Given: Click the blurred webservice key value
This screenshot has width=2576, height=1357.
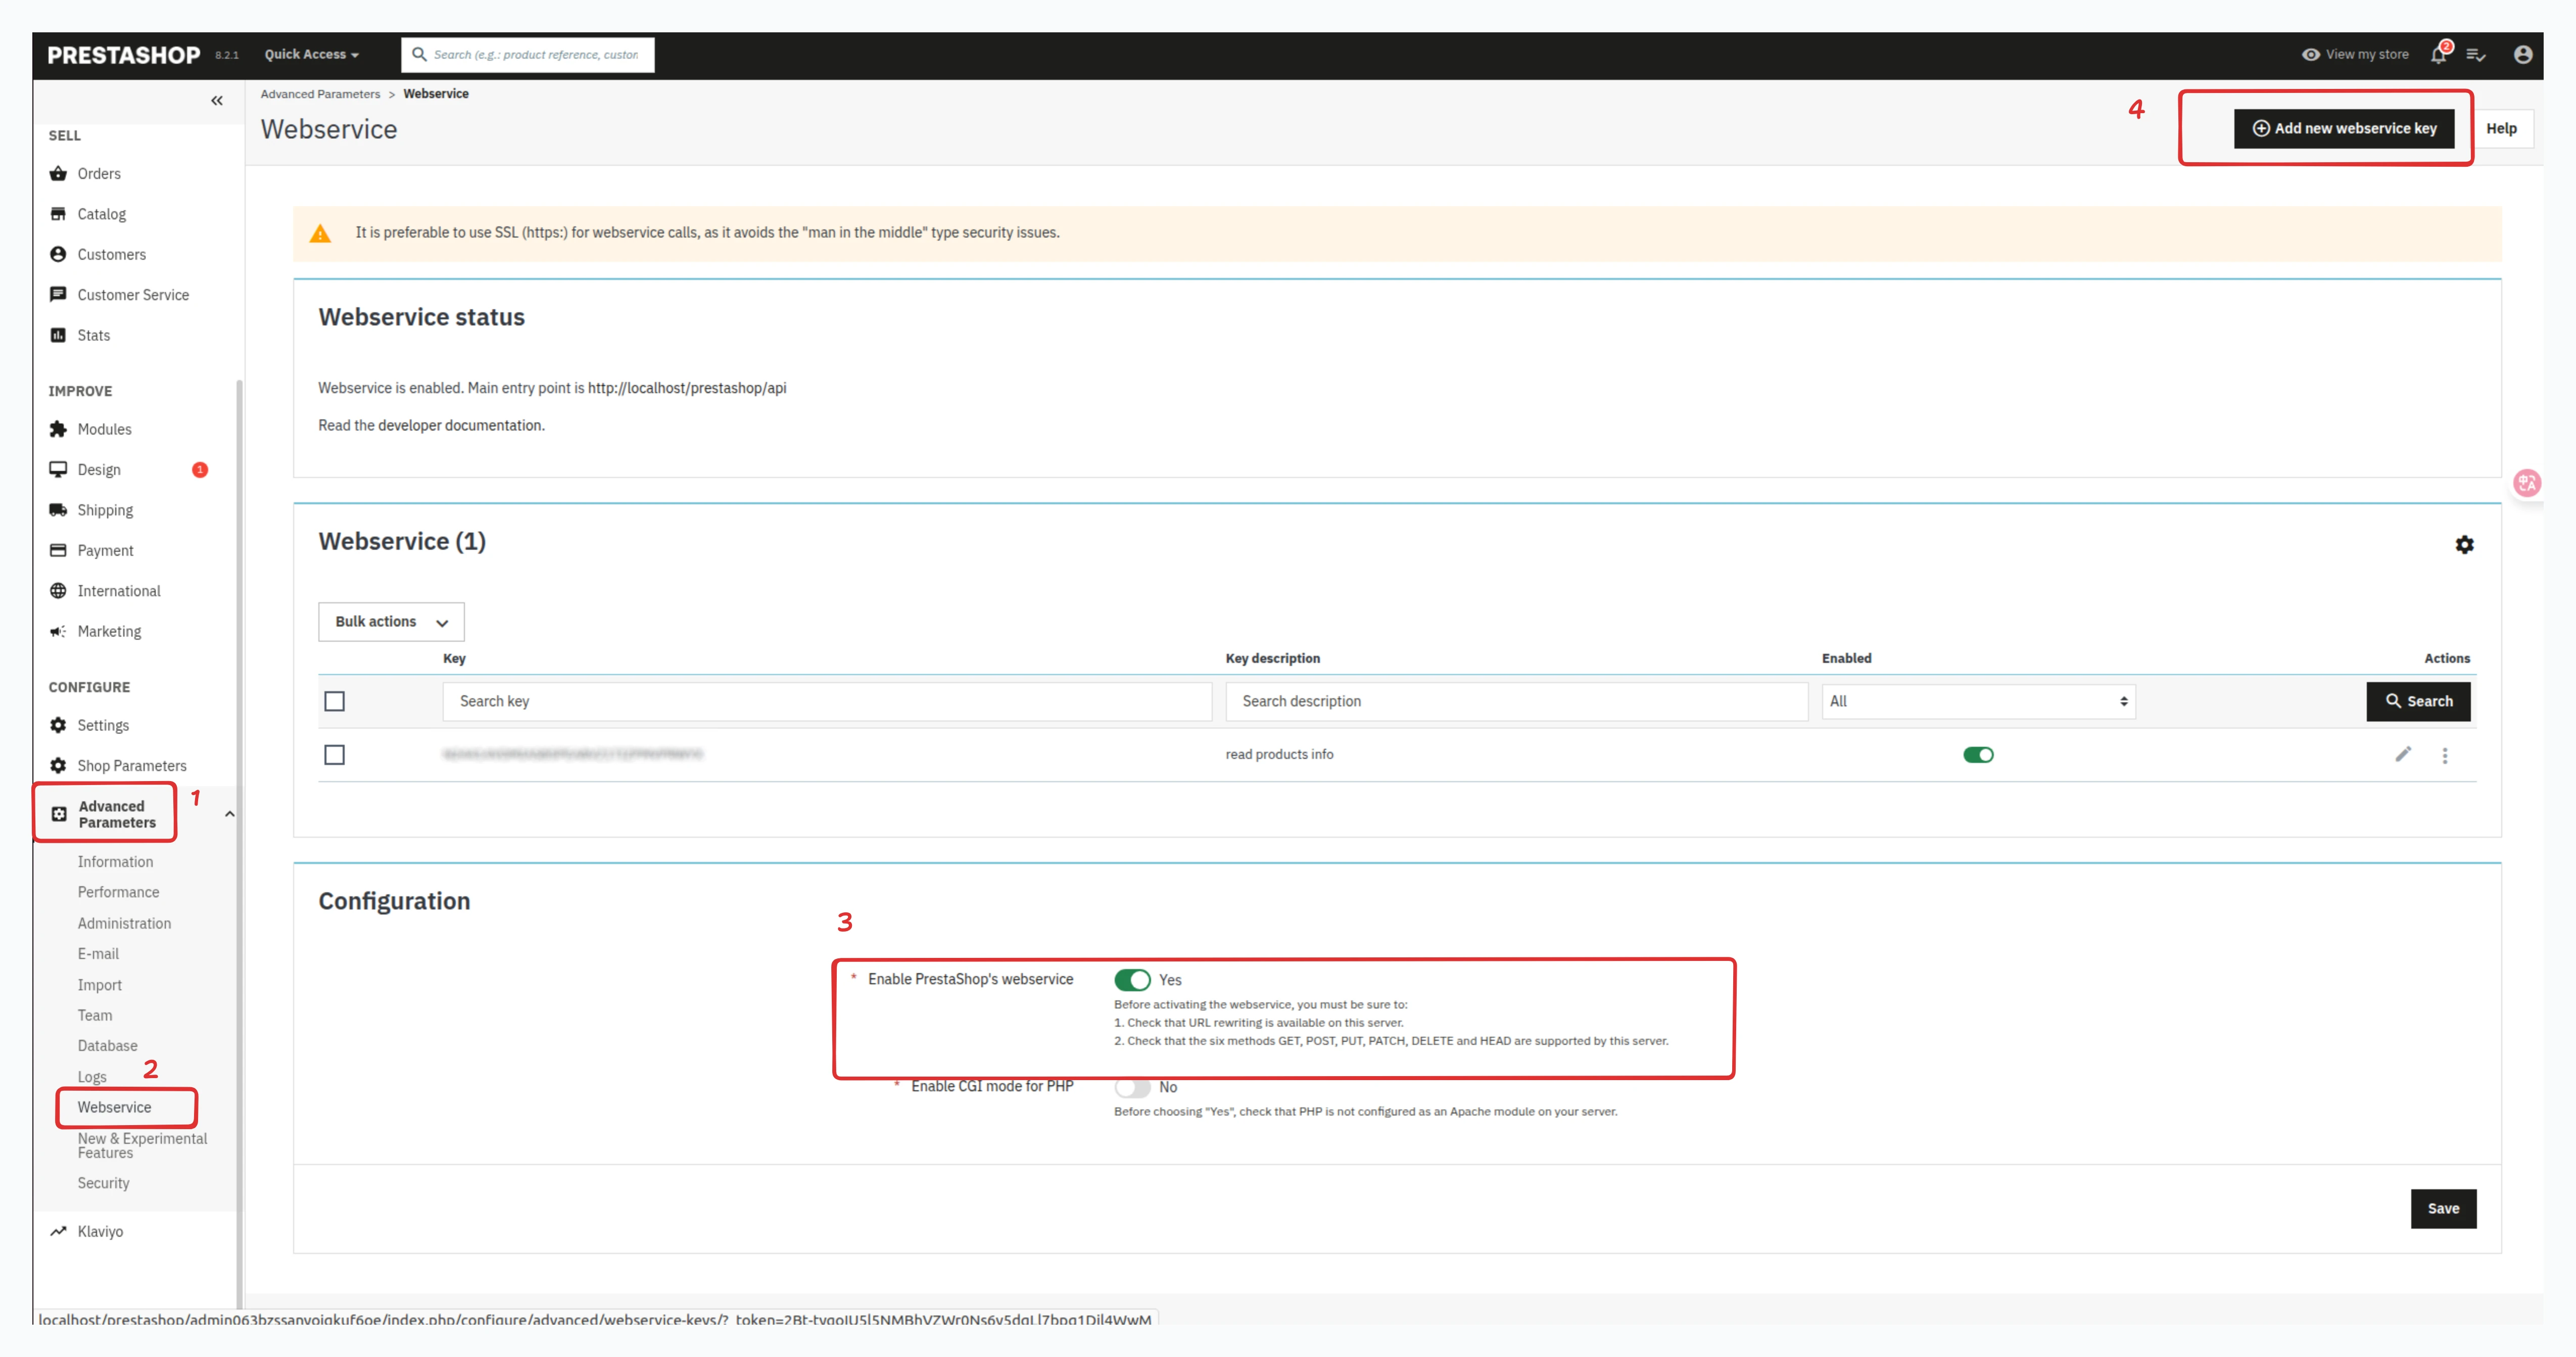Looking at the screenshot, I should point(572,754).
